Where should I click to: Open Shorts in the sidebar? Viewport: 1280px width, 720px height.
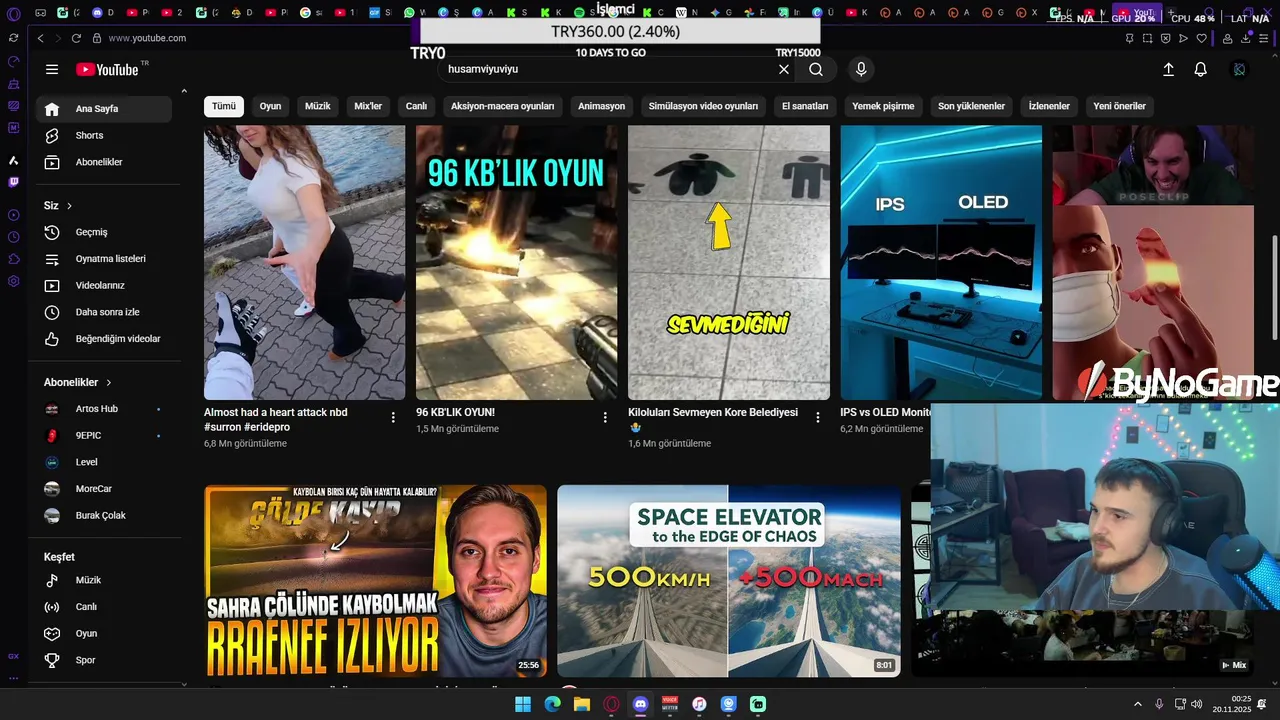[x=104, y=135]
